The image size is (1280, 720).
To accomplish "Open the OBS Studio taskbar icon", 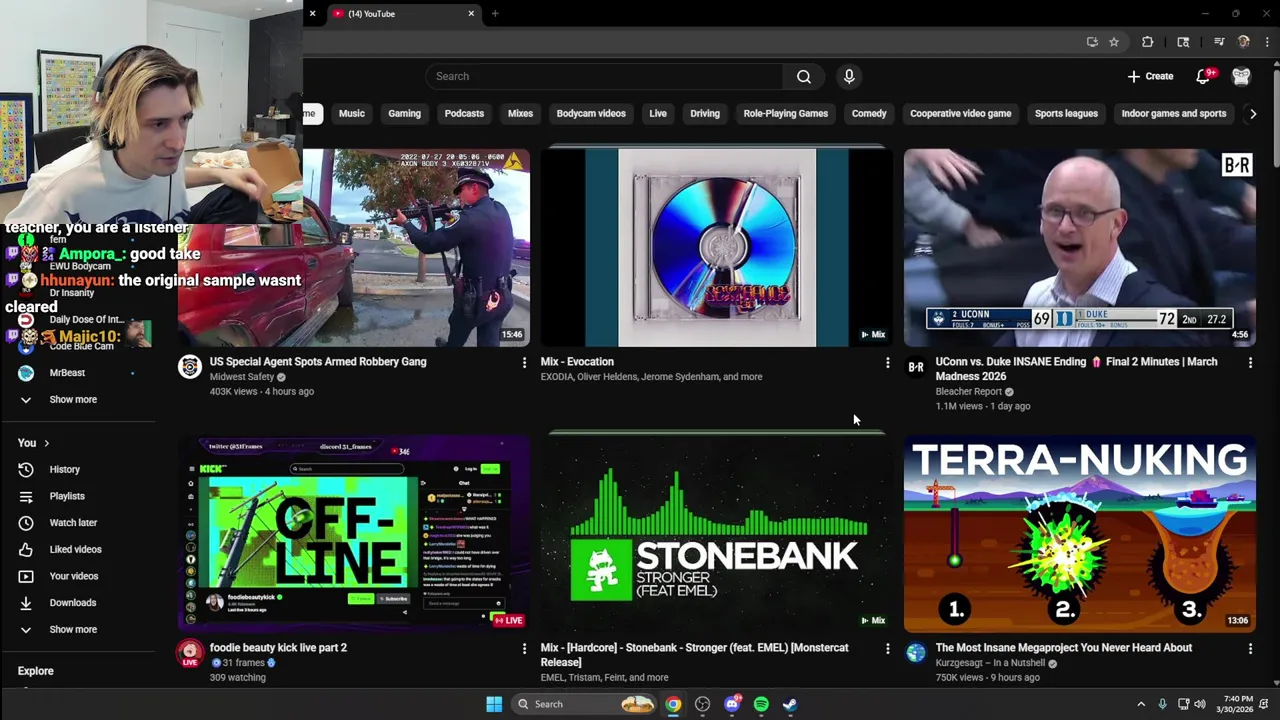I will [703, 704].
